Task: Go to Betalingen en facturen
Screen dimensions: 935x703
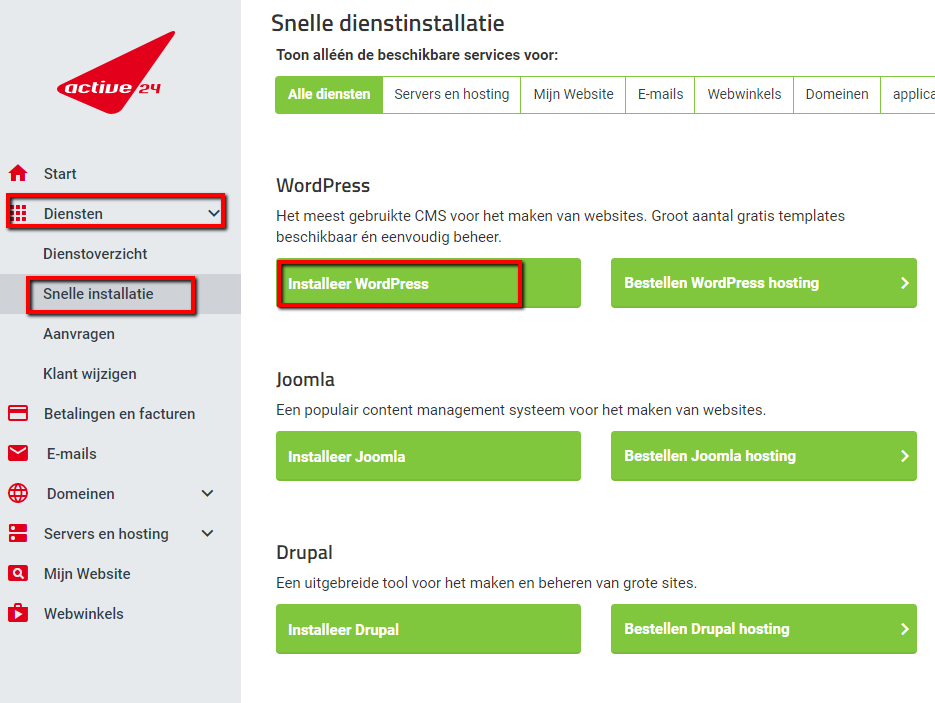Action: pyautogui.click(x=119, y=414)
